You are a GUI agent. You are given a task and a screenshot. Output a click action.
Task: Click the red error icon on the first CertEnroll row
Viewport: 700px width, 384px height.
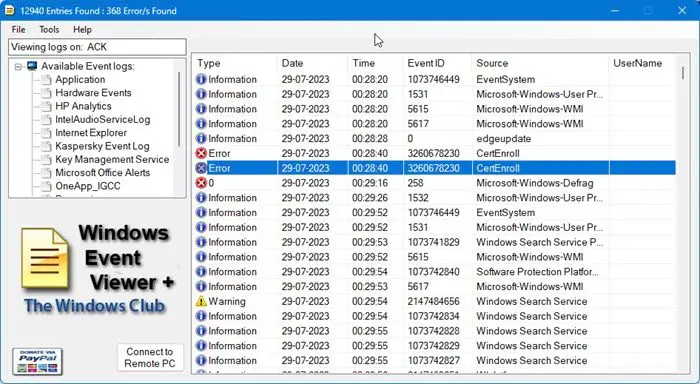(201, 153)
